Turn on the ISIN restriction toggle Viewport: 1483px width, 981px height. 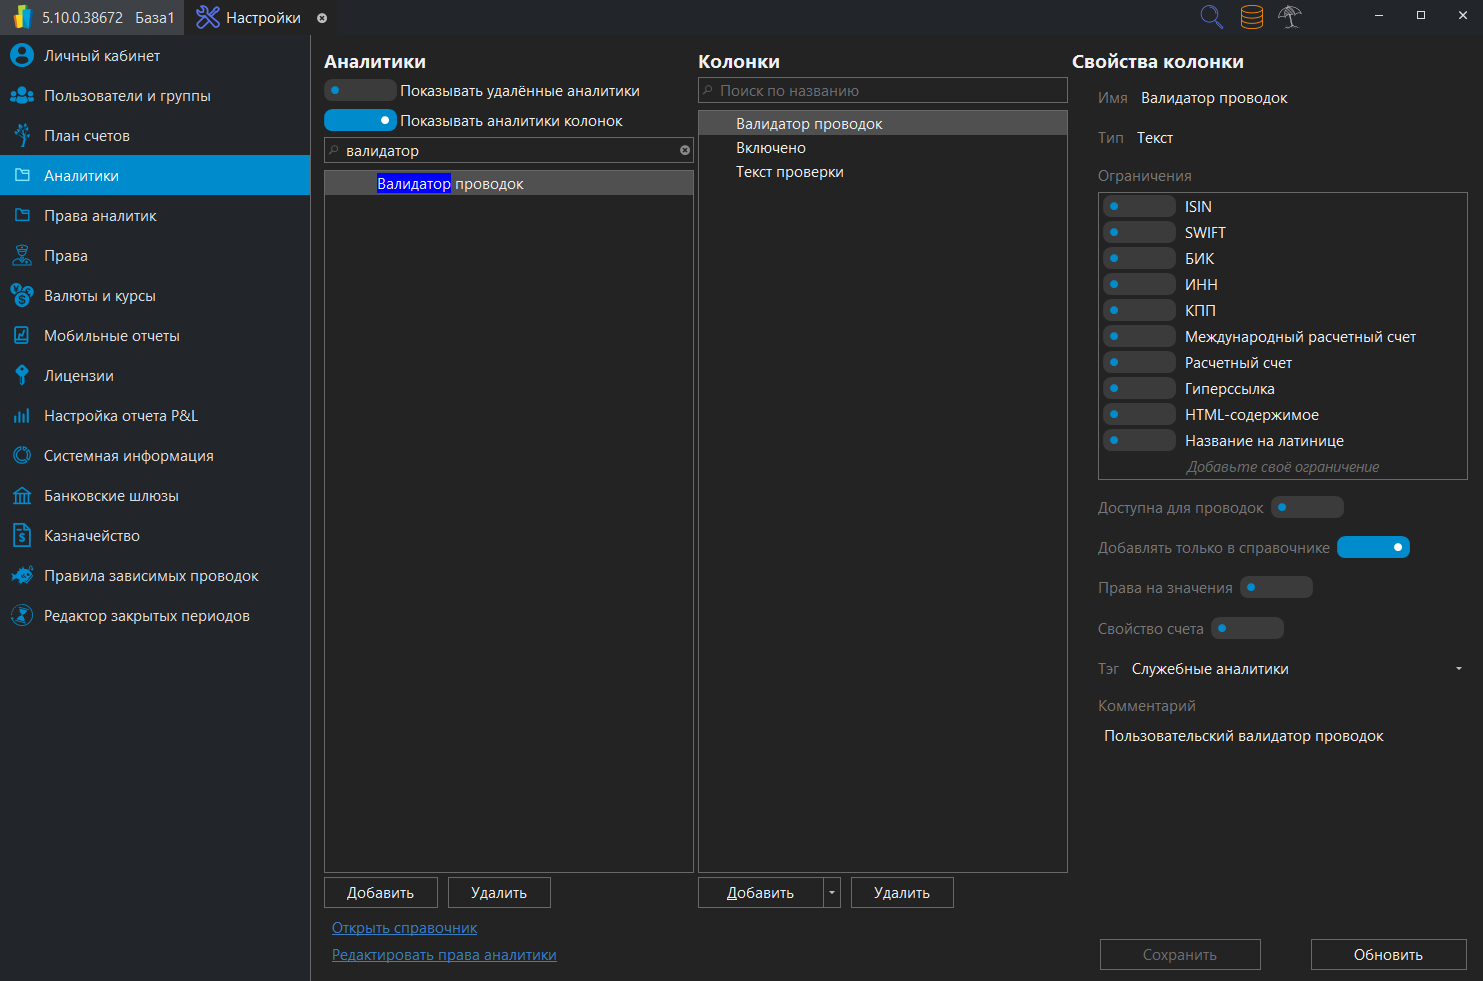point(1139,206)
